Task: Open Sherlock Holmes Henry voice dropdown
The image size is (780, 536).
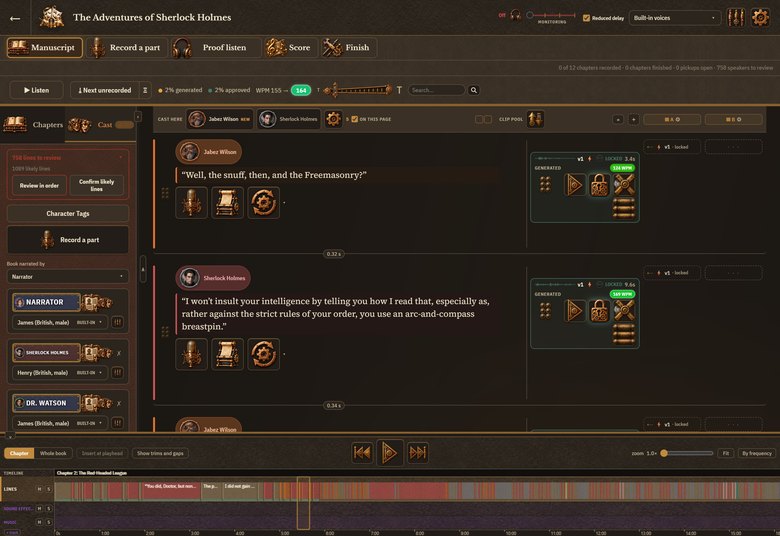Action: [x=59, y=373]
